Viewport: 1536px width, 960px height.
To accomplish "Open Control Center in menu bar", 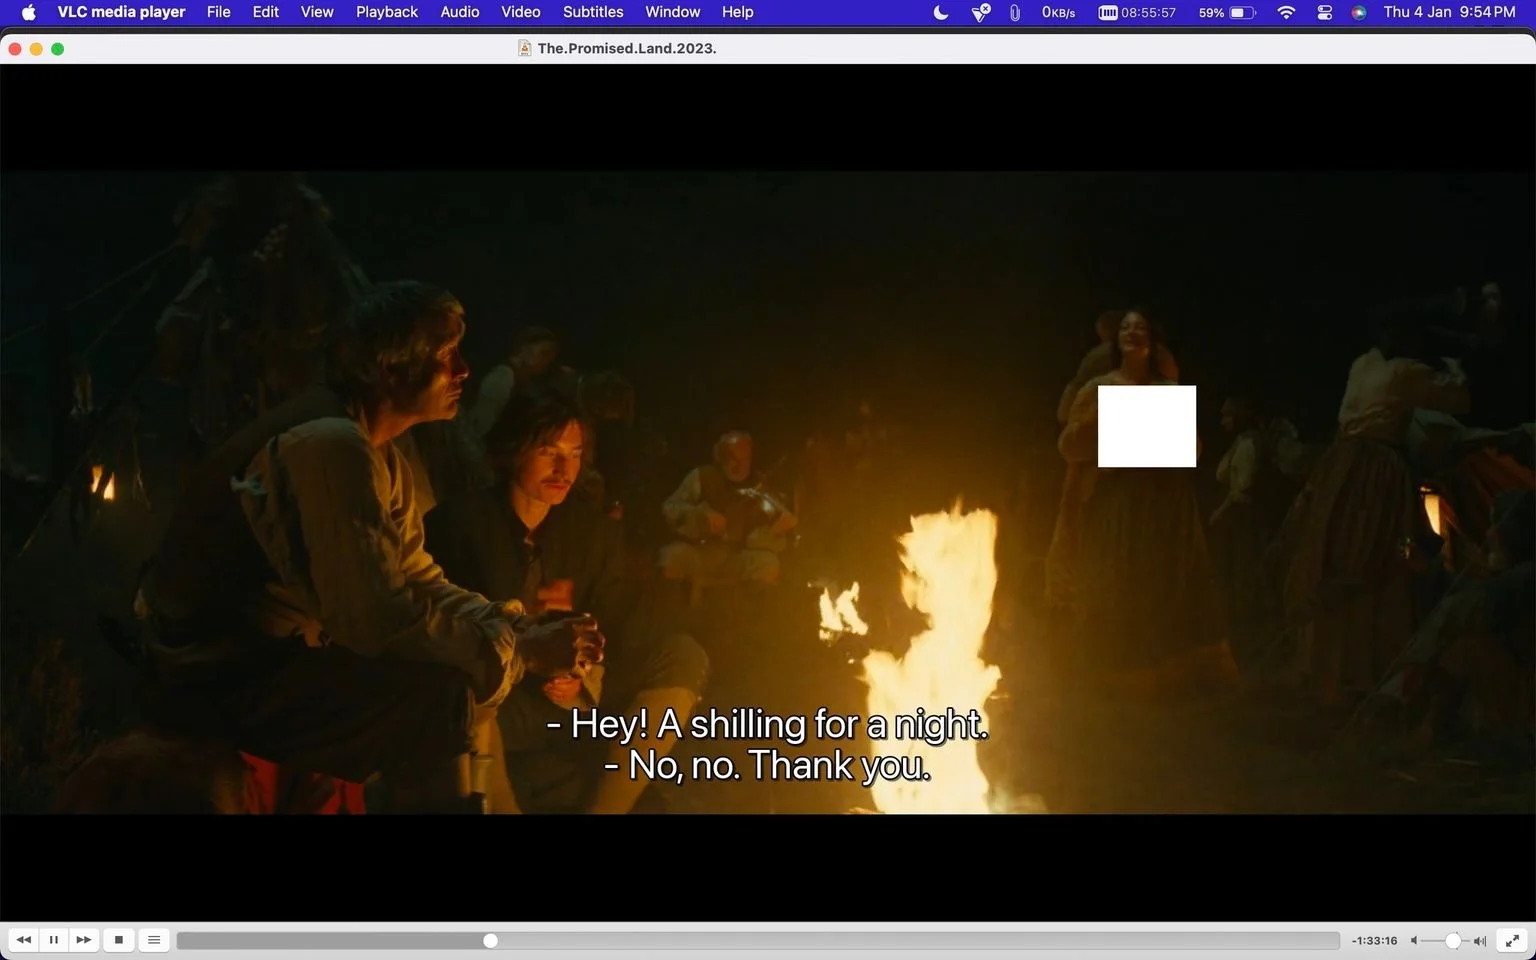I will (1325, 12).
